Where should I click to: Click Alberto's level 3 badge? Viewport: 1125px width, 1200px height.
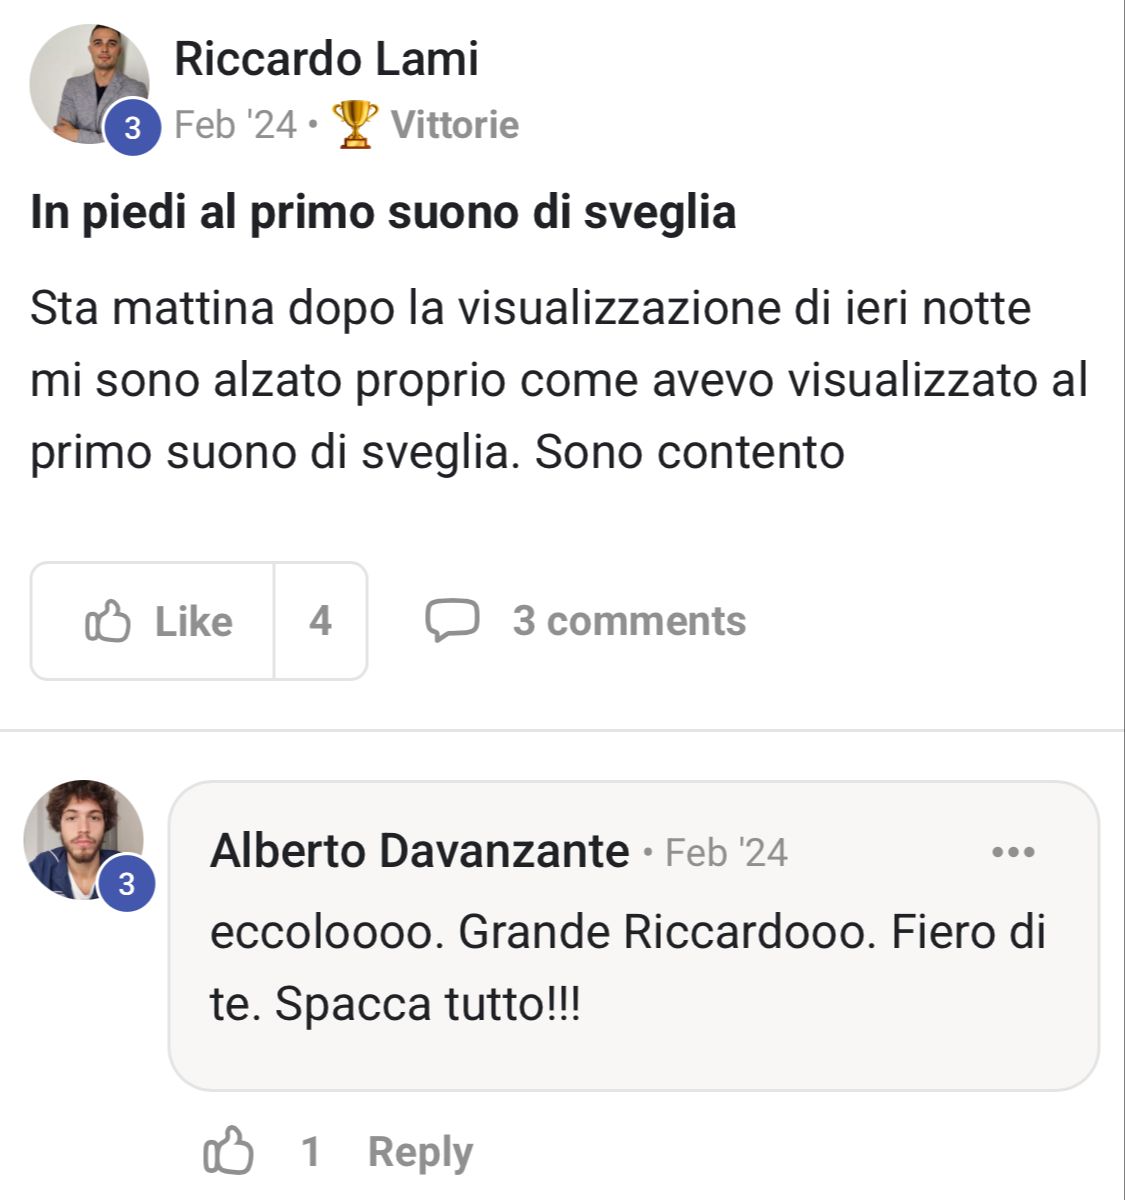tap(127, 884)
